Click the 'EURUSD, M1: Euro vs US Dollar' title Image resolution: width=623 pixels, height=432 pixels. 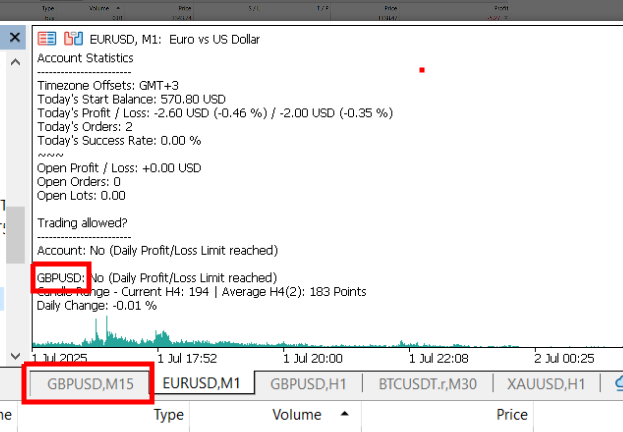pos(175,39)
